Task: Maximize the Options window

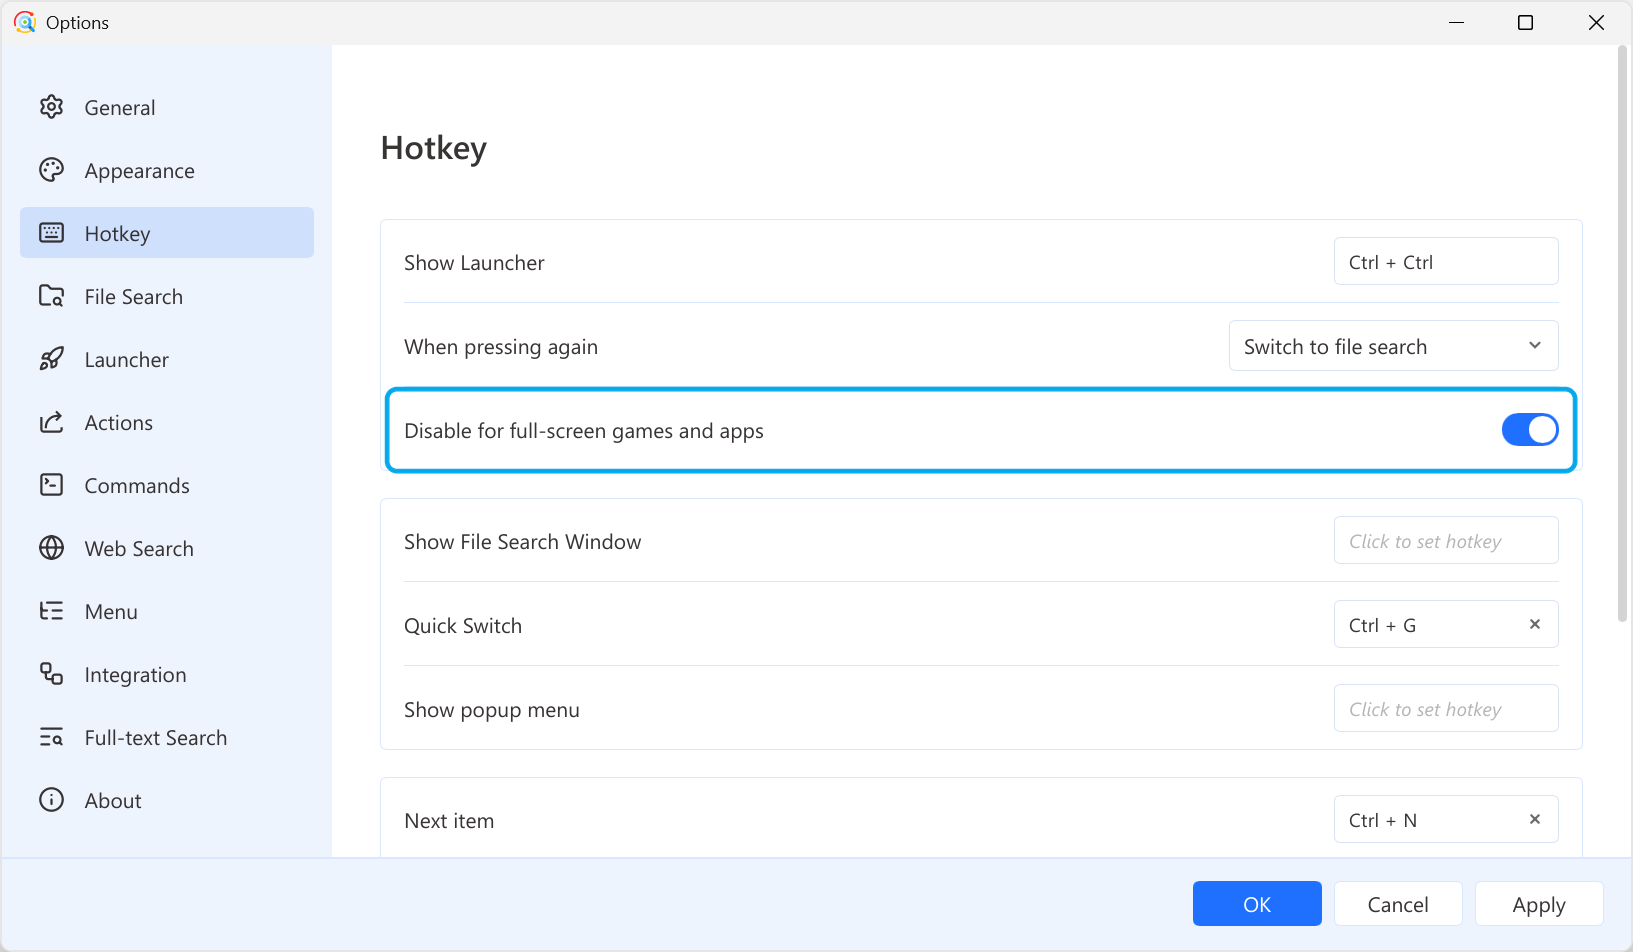Action: coord(1525,22)
